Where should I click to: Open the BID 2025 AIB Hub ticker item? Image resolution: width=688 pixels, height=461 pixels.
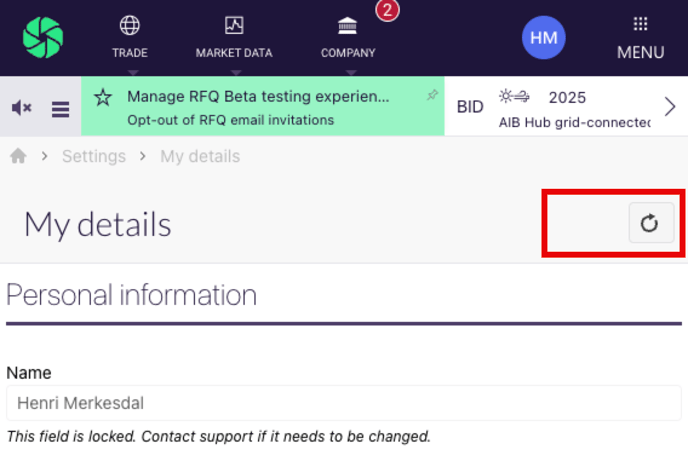(x=554, y=107)
